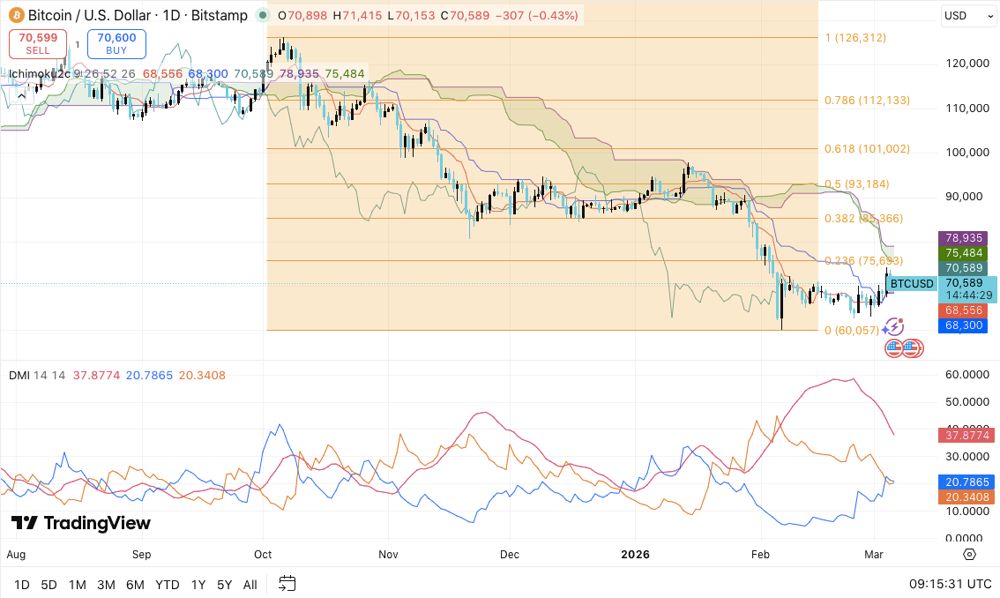
Task: Choose the 5Y time range
Action: 224,584
